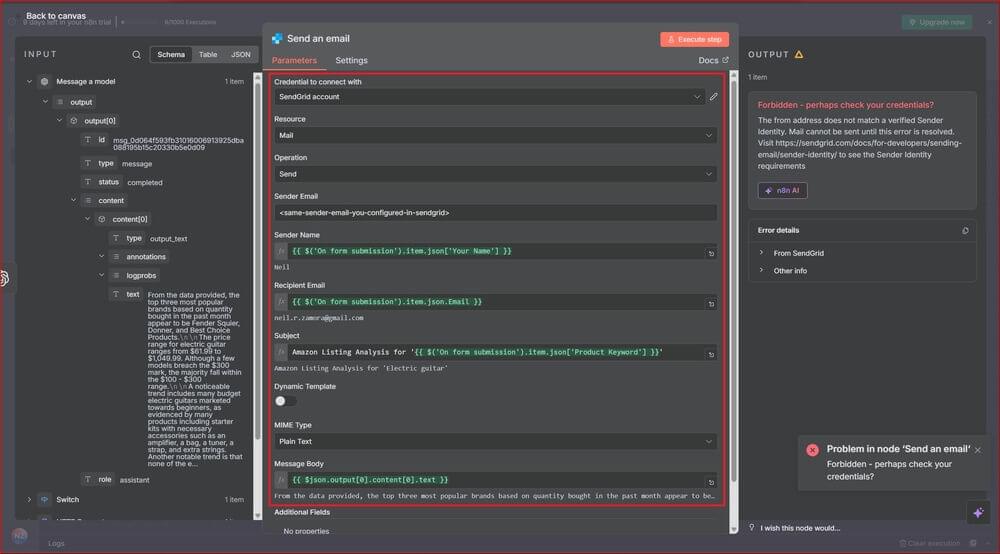The height and width of the screenshot is (554, 1000).
Task: Click the sparkle AI assistant icon button
Action: point(977,511)
